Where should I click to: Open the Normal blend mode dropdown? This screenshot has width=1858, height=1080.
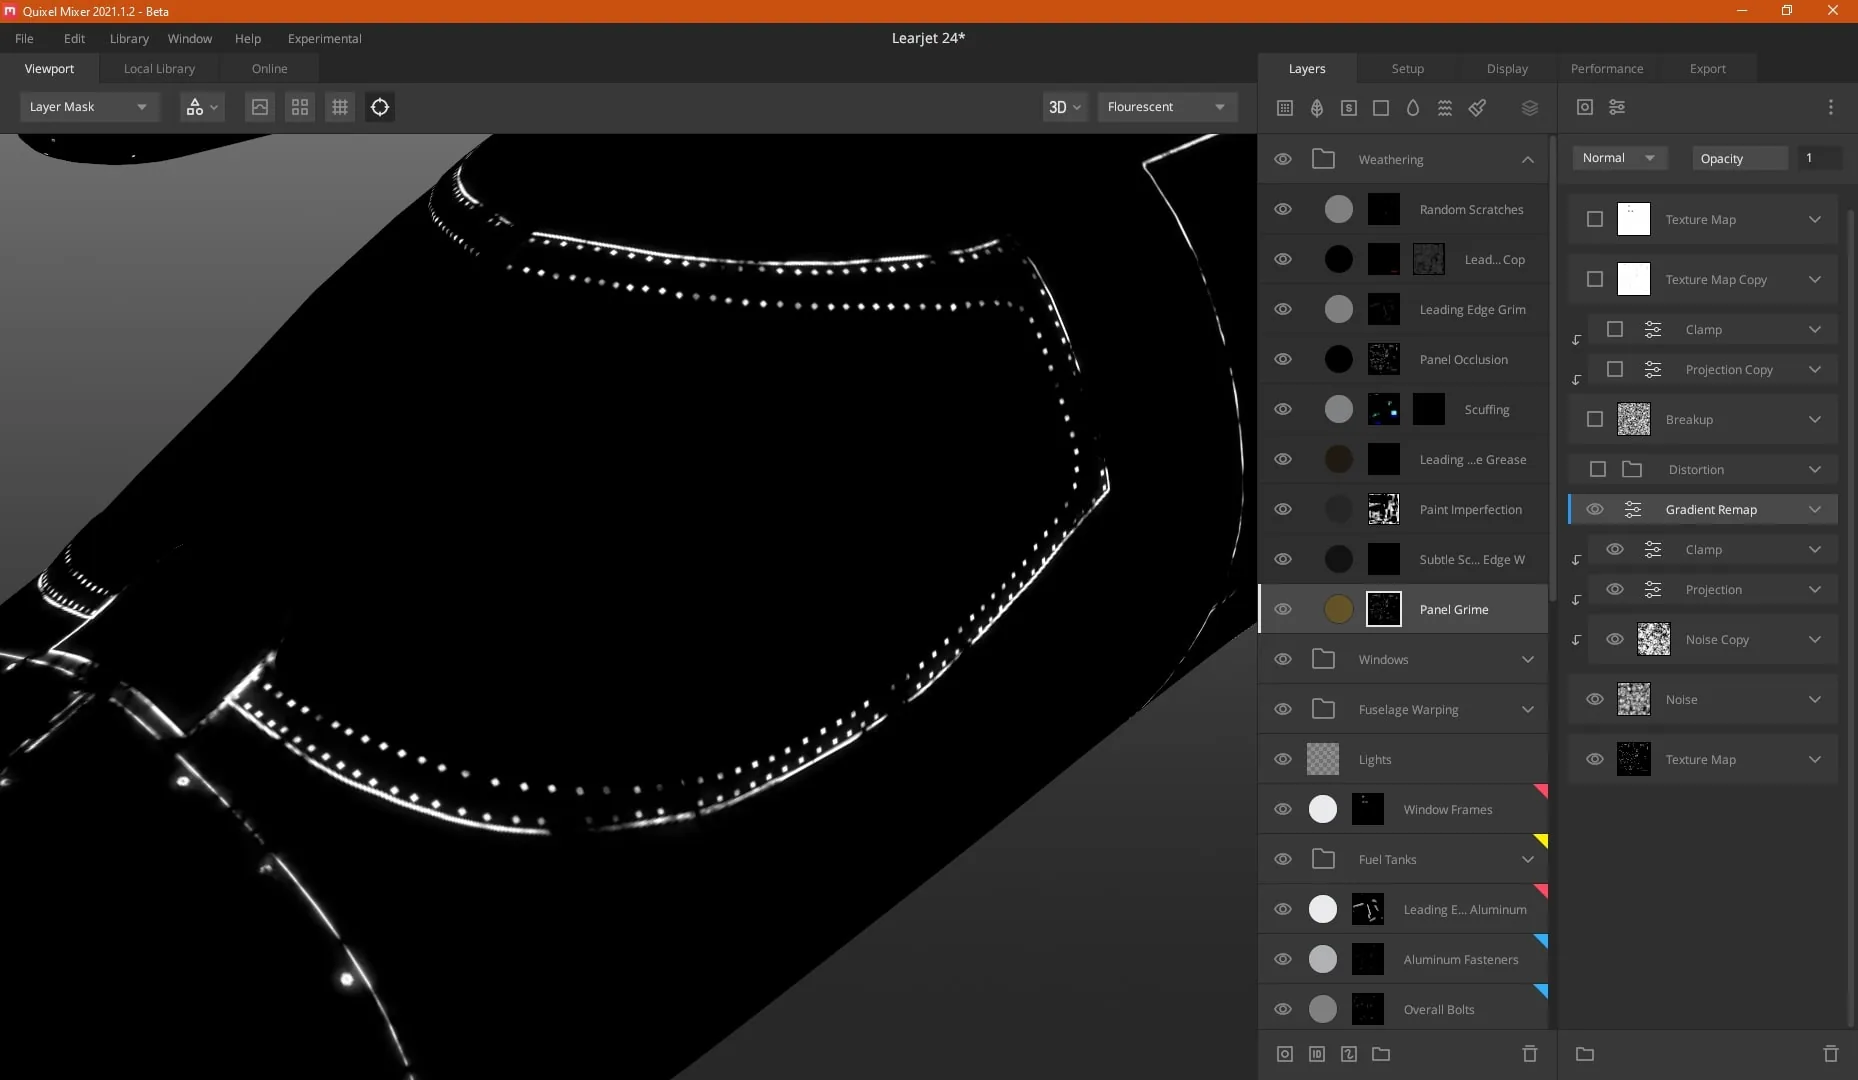point(1619,158)
